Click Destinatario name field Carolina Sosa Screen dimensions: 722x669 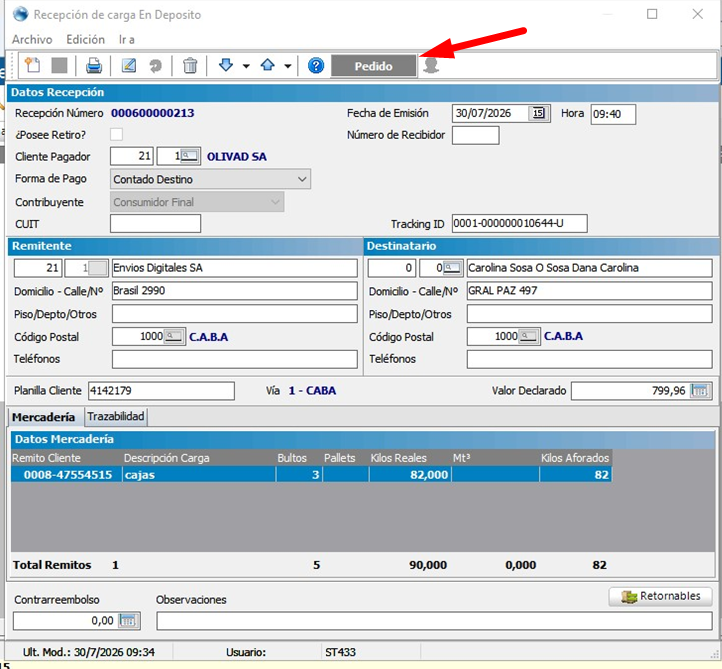[590, 268]
